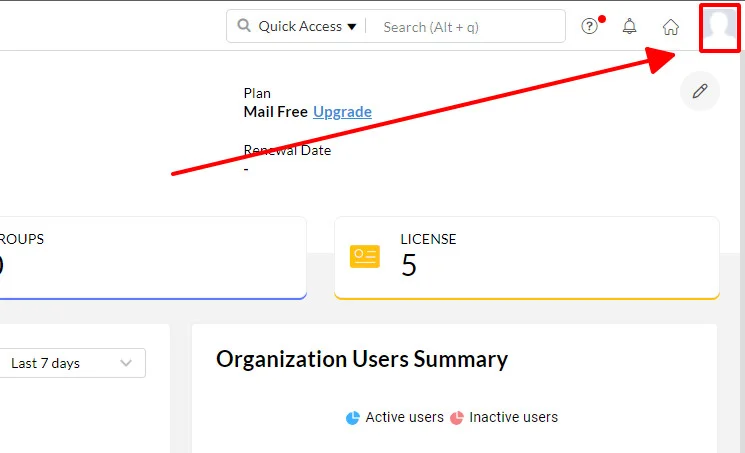
Task: Toggle the Inactive users legend label
Action: 513,417
